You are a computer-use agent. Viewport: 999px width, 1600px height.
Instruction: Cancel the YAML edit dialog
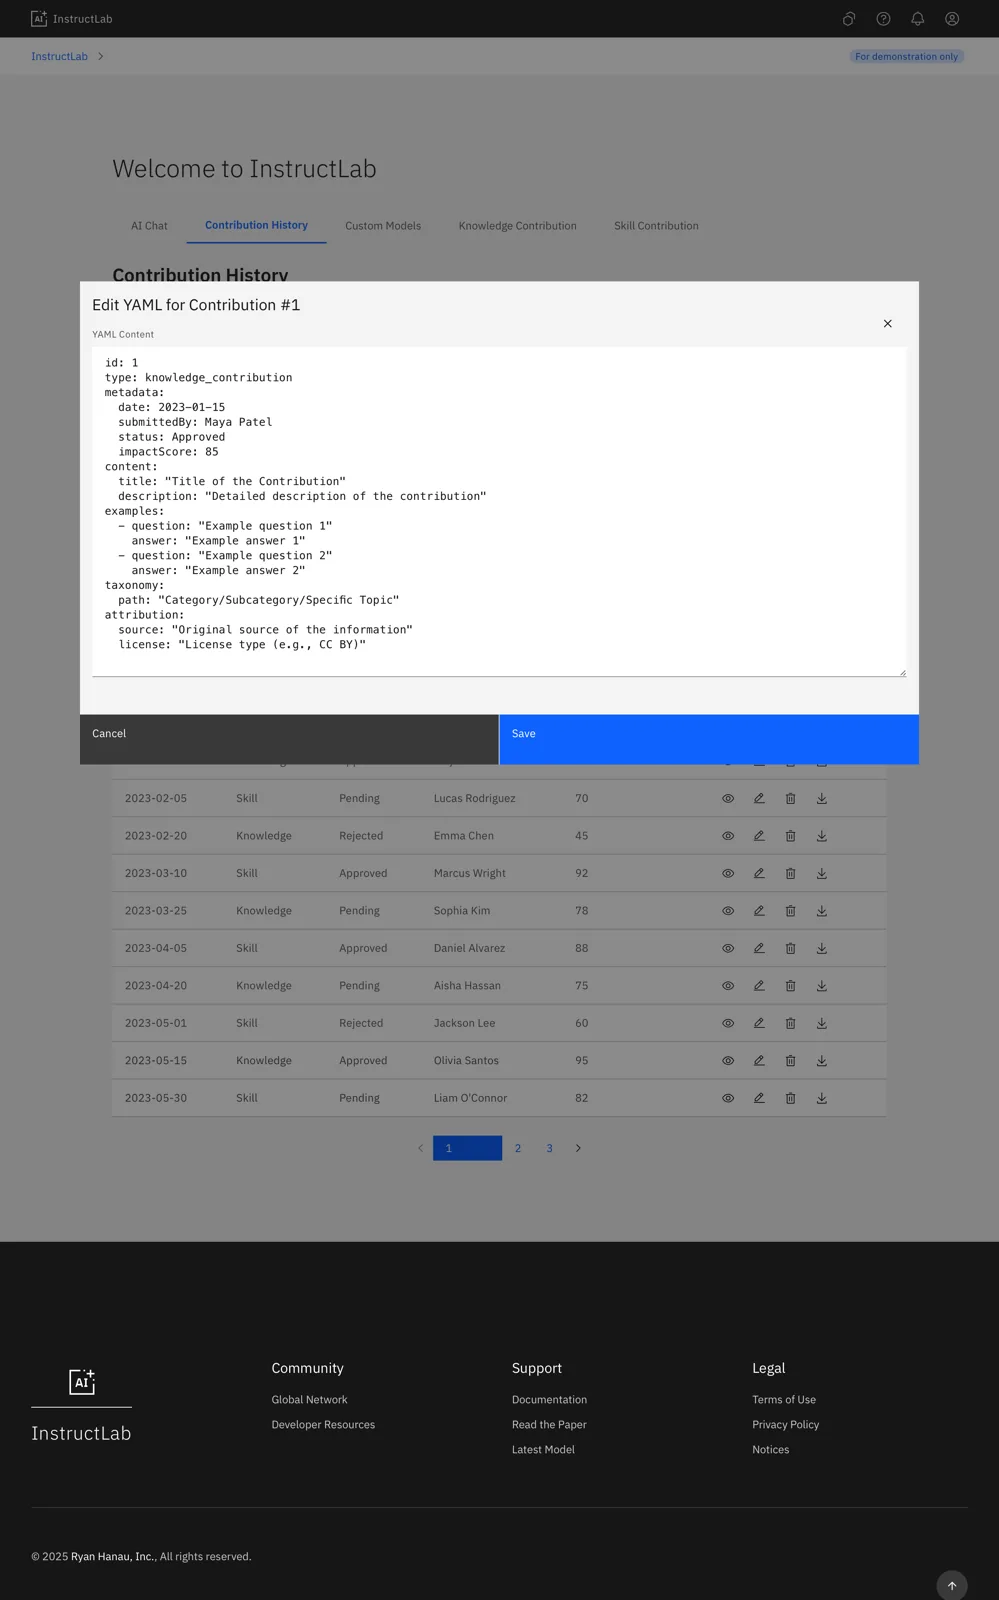289,740
